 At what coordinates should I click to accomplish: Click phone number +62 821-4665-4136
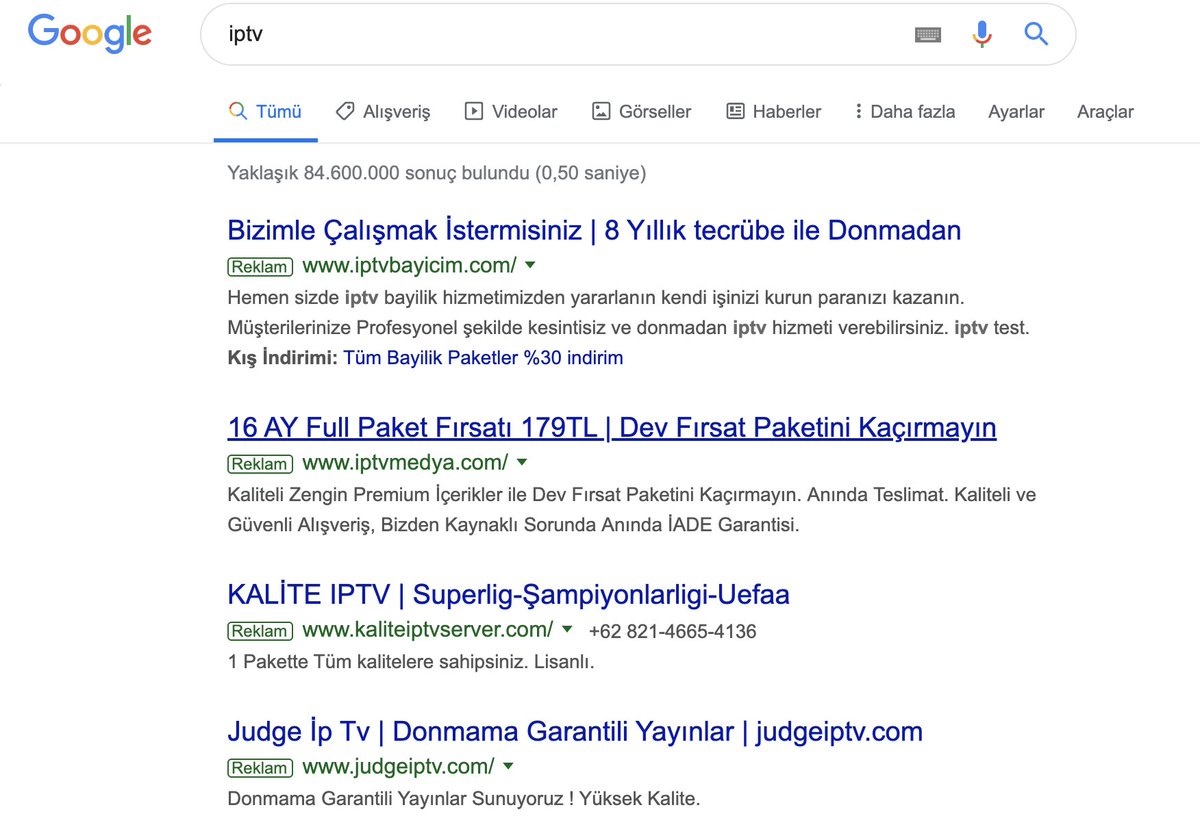pos(673,631)
